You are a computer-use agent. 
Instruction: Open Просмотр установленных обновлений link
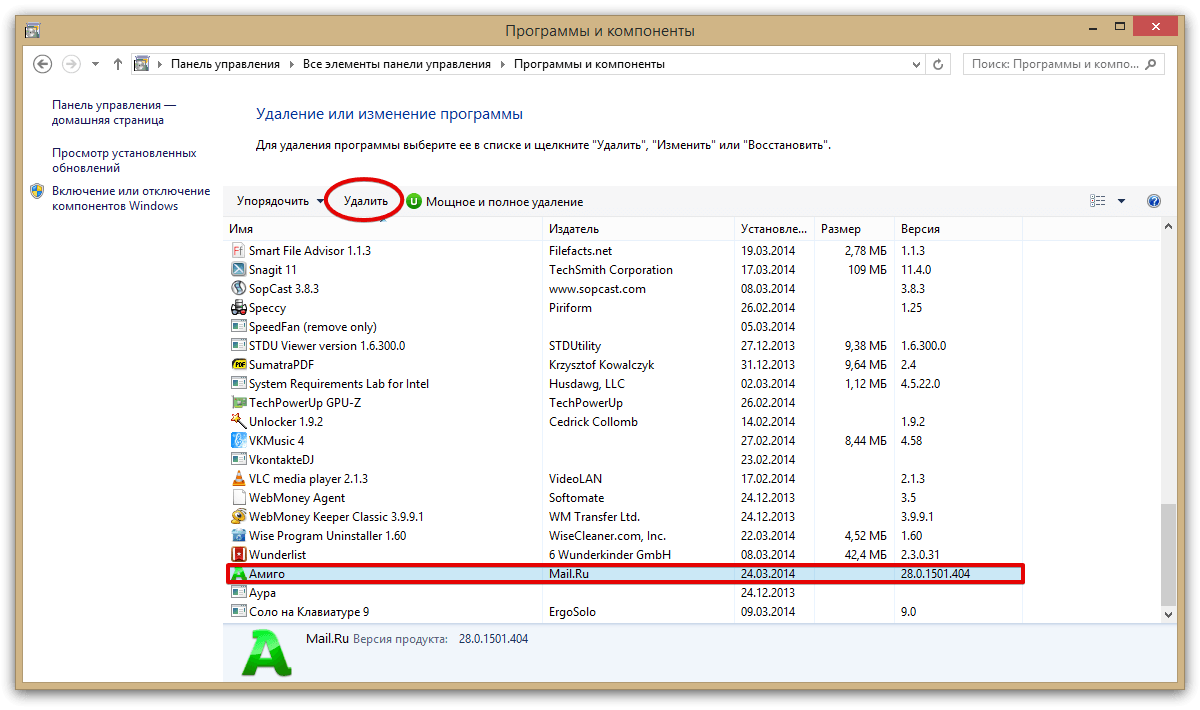[x=124, y=160]
